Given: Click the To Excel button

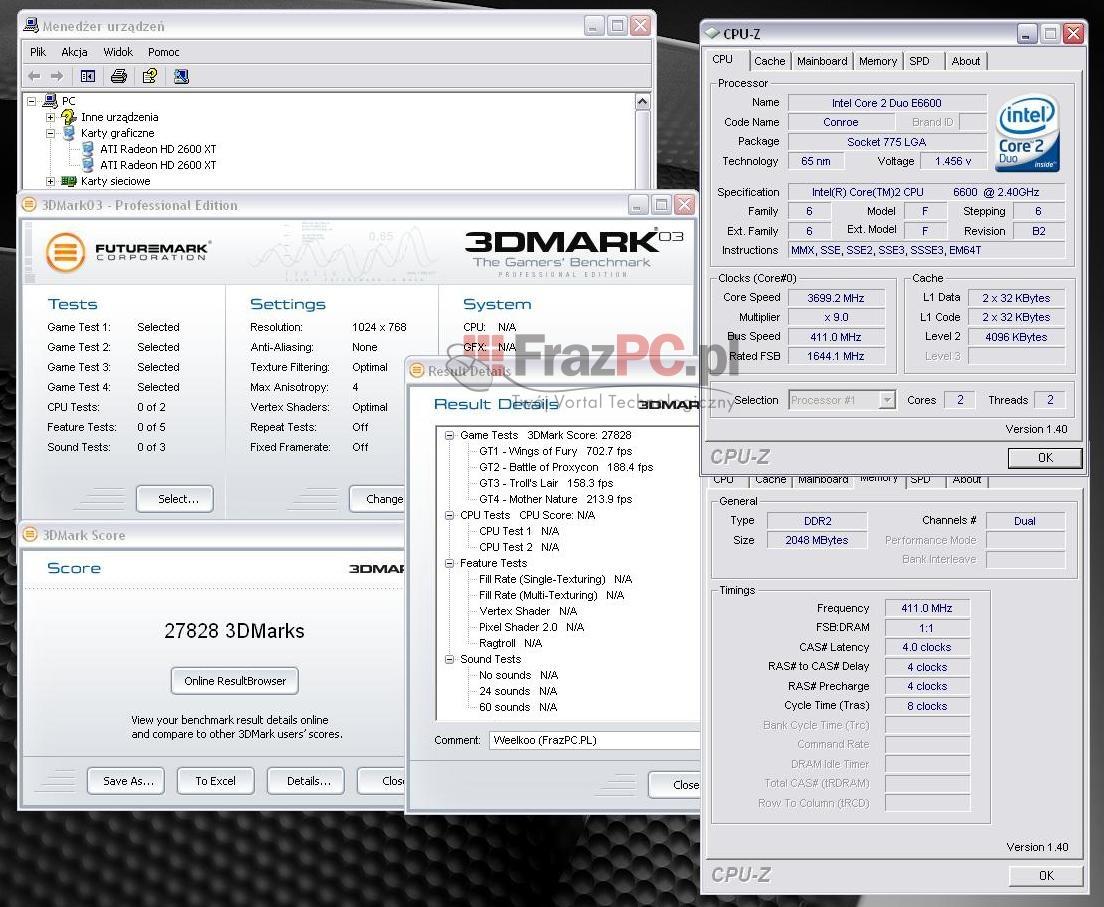Looking at the screenshot, I should pyautogui.click(x=215, y=781).
